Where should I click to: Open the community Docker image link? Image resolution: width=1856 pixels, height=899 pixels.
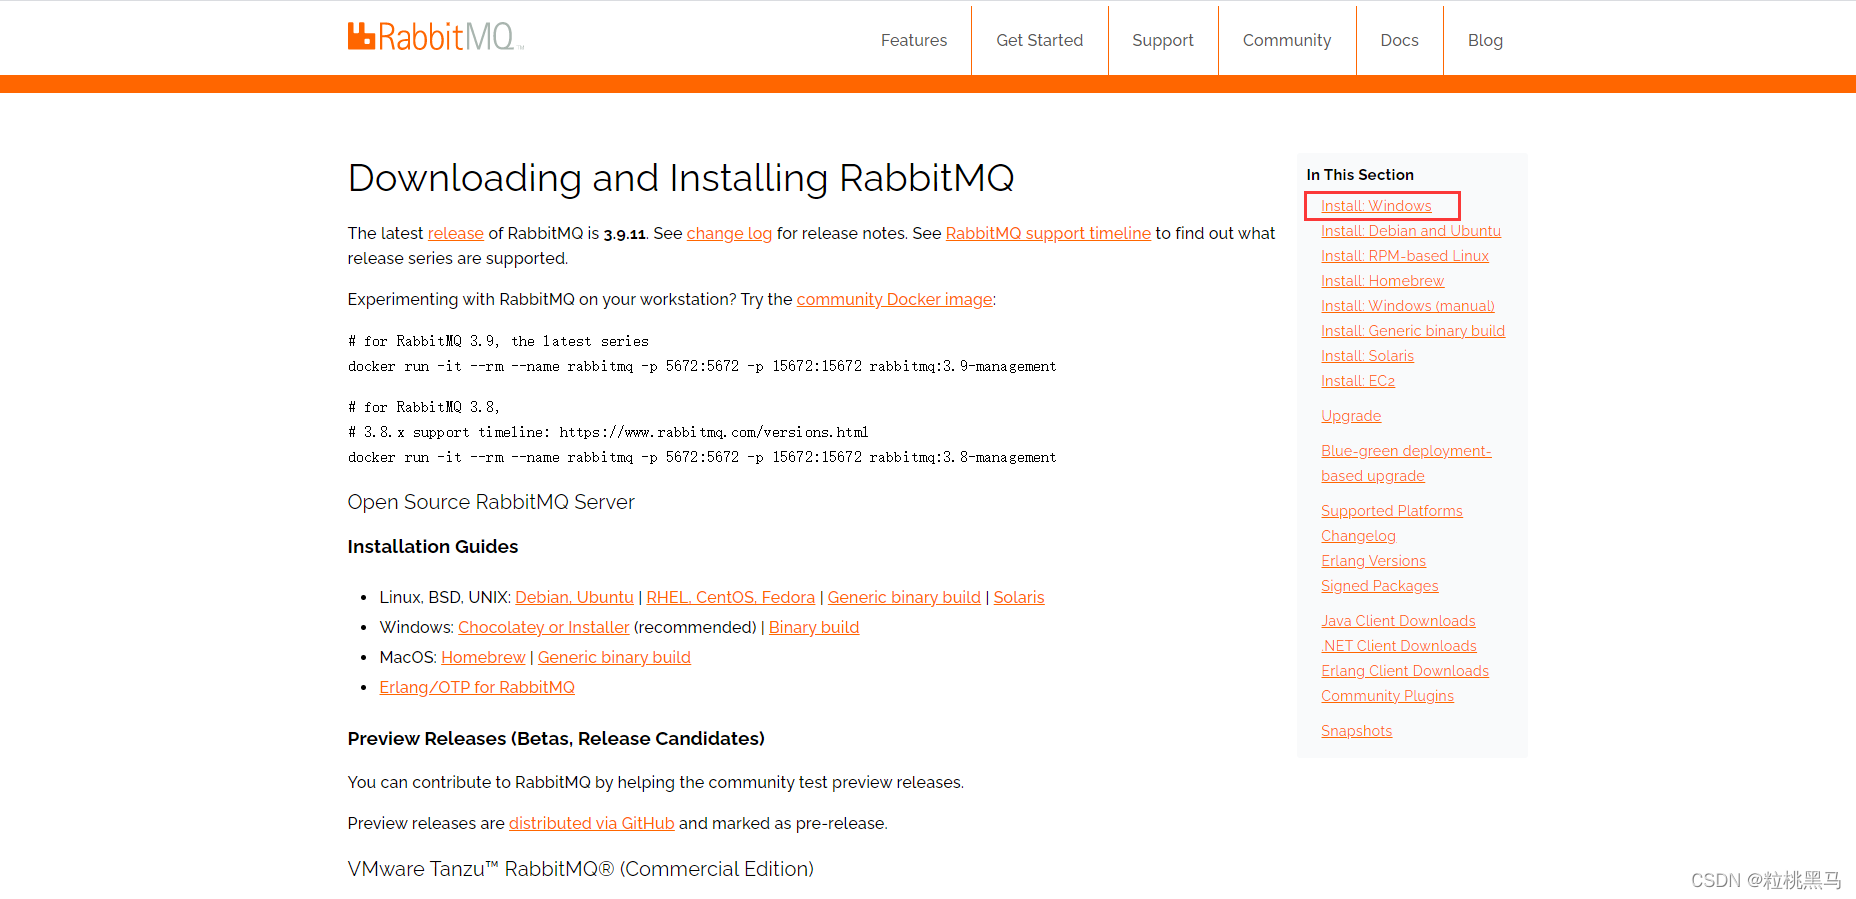[894, 299]
